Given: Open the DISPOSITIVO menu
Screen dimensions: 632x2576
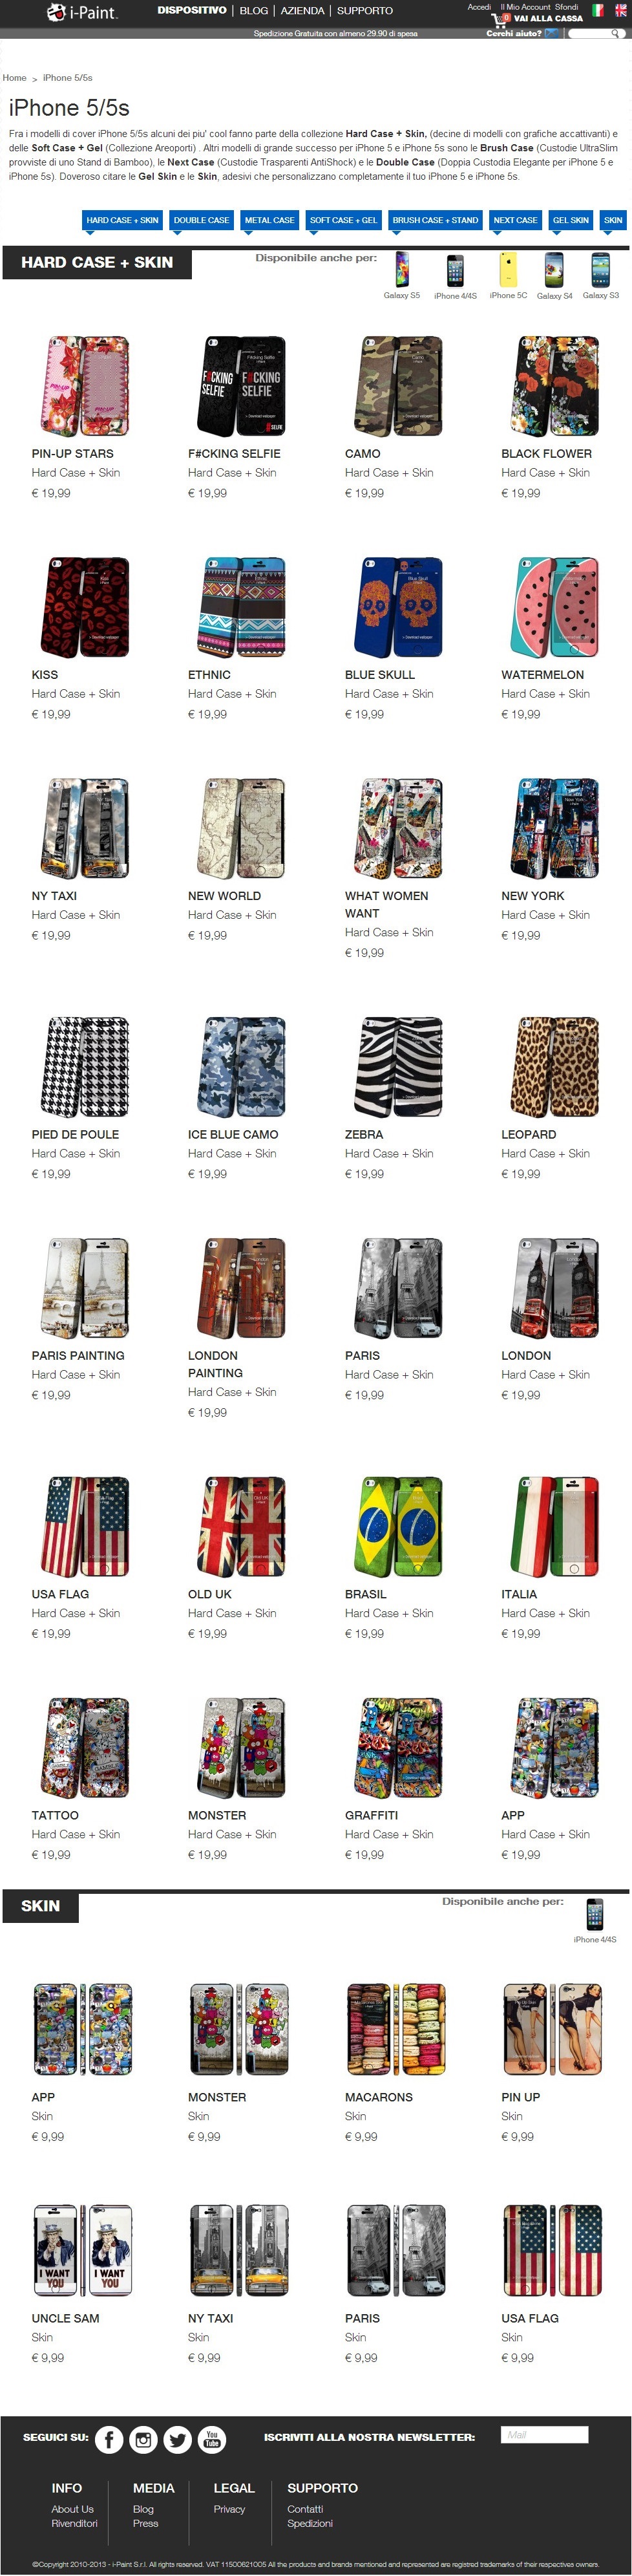Looking at the screenshot, I should [191, 10].
